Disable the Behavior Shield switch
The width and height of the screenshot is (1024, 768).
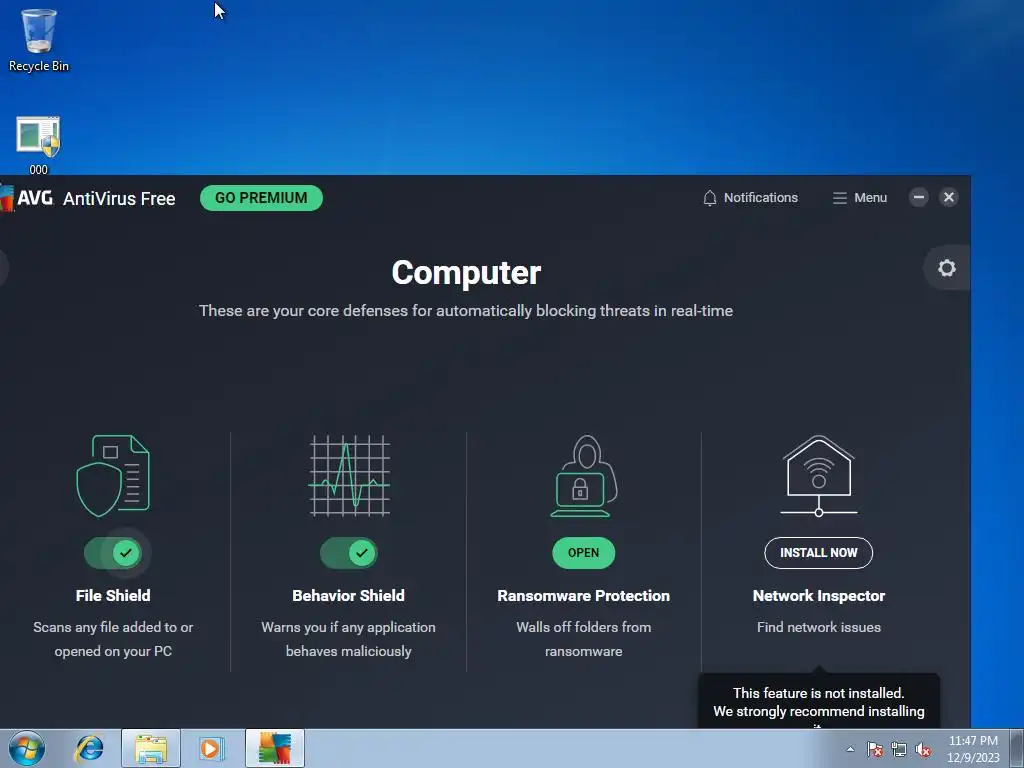(x=348, y=553)
